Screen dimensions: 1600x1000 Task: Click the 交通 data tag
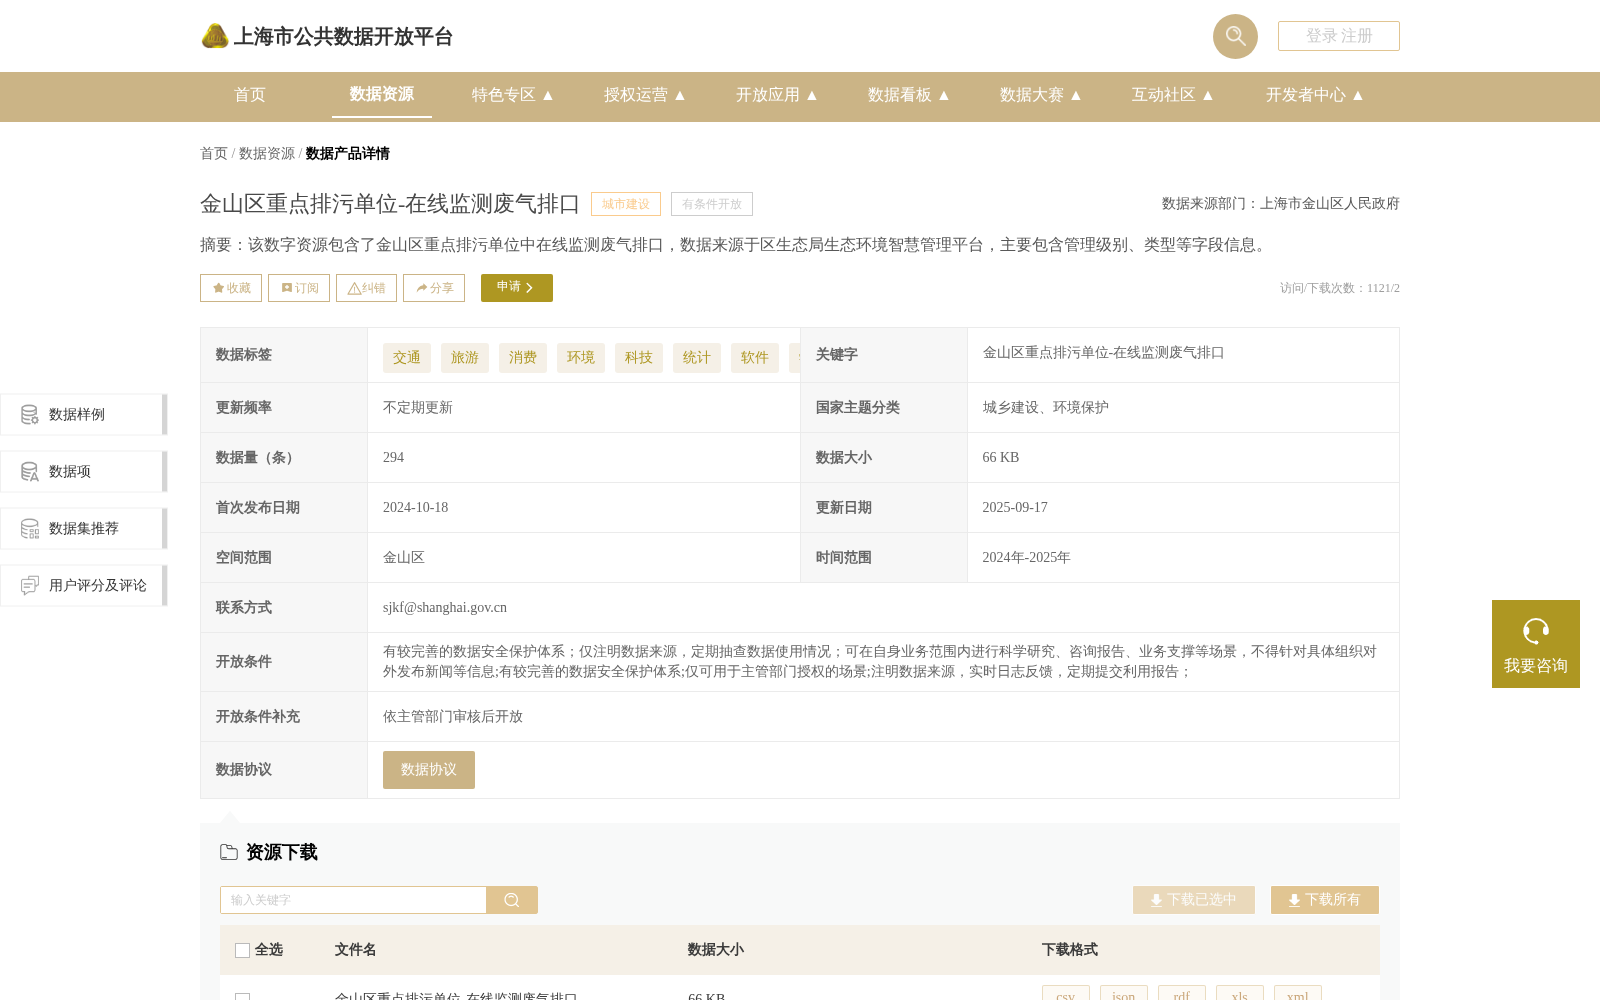point(407,358)
